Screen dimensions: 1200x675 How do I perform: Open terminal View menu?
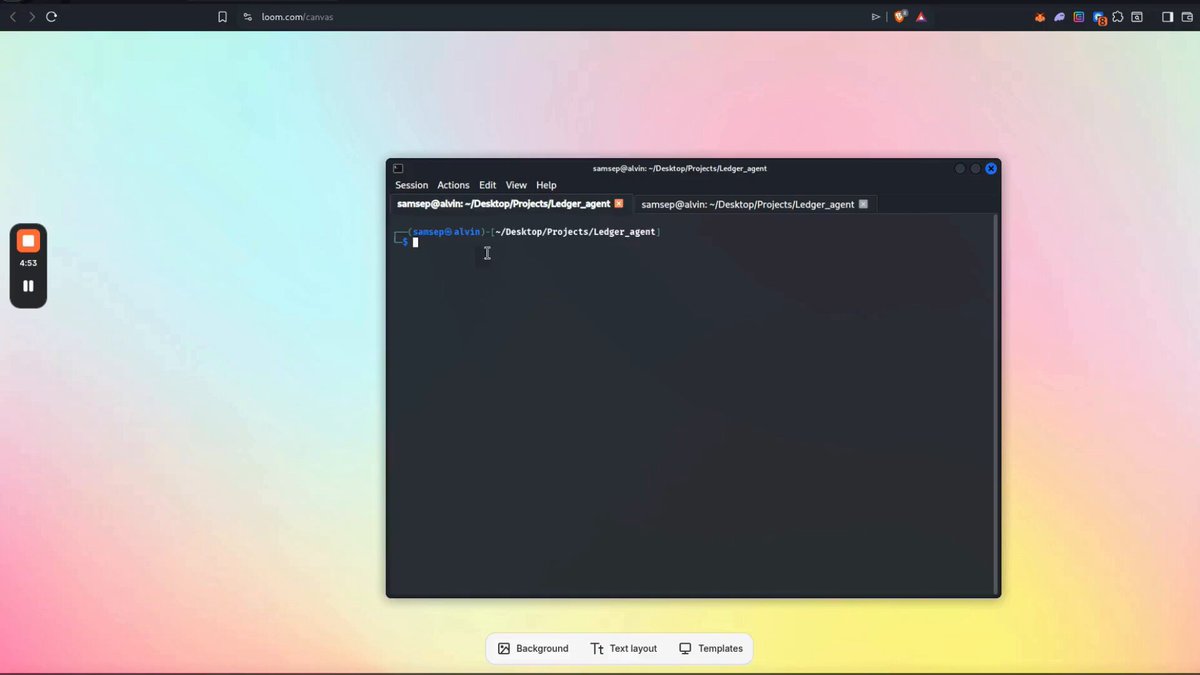pos(516,185)
